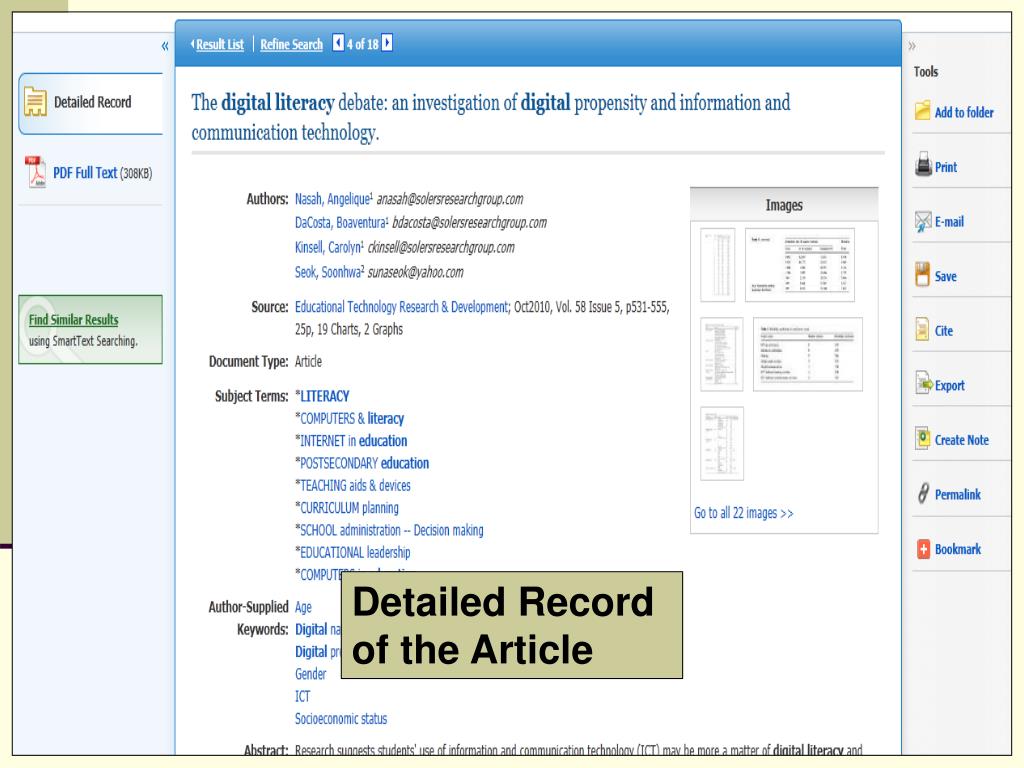Open the Detailed Record tab
The height and width of the screenshot is (768, 1024).
(x=91, y=103)
